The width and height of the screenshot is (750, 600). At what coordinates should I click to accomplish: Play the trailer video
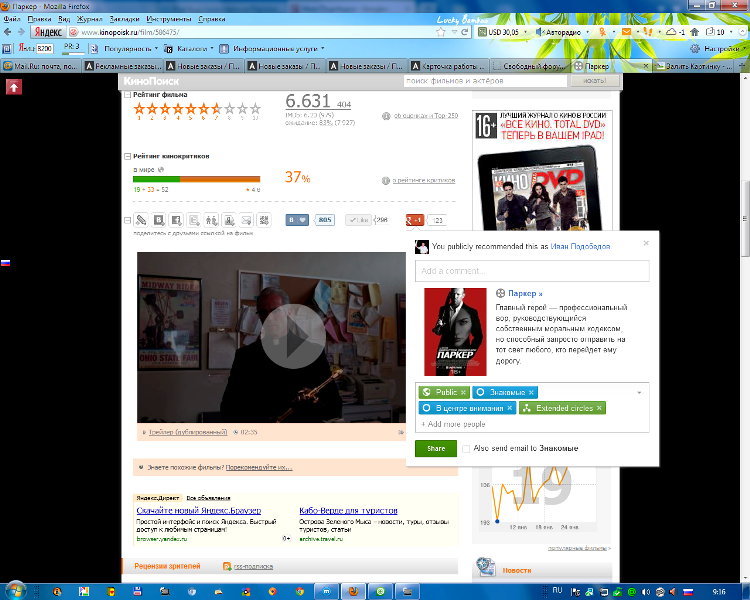(x=293, y=337)
